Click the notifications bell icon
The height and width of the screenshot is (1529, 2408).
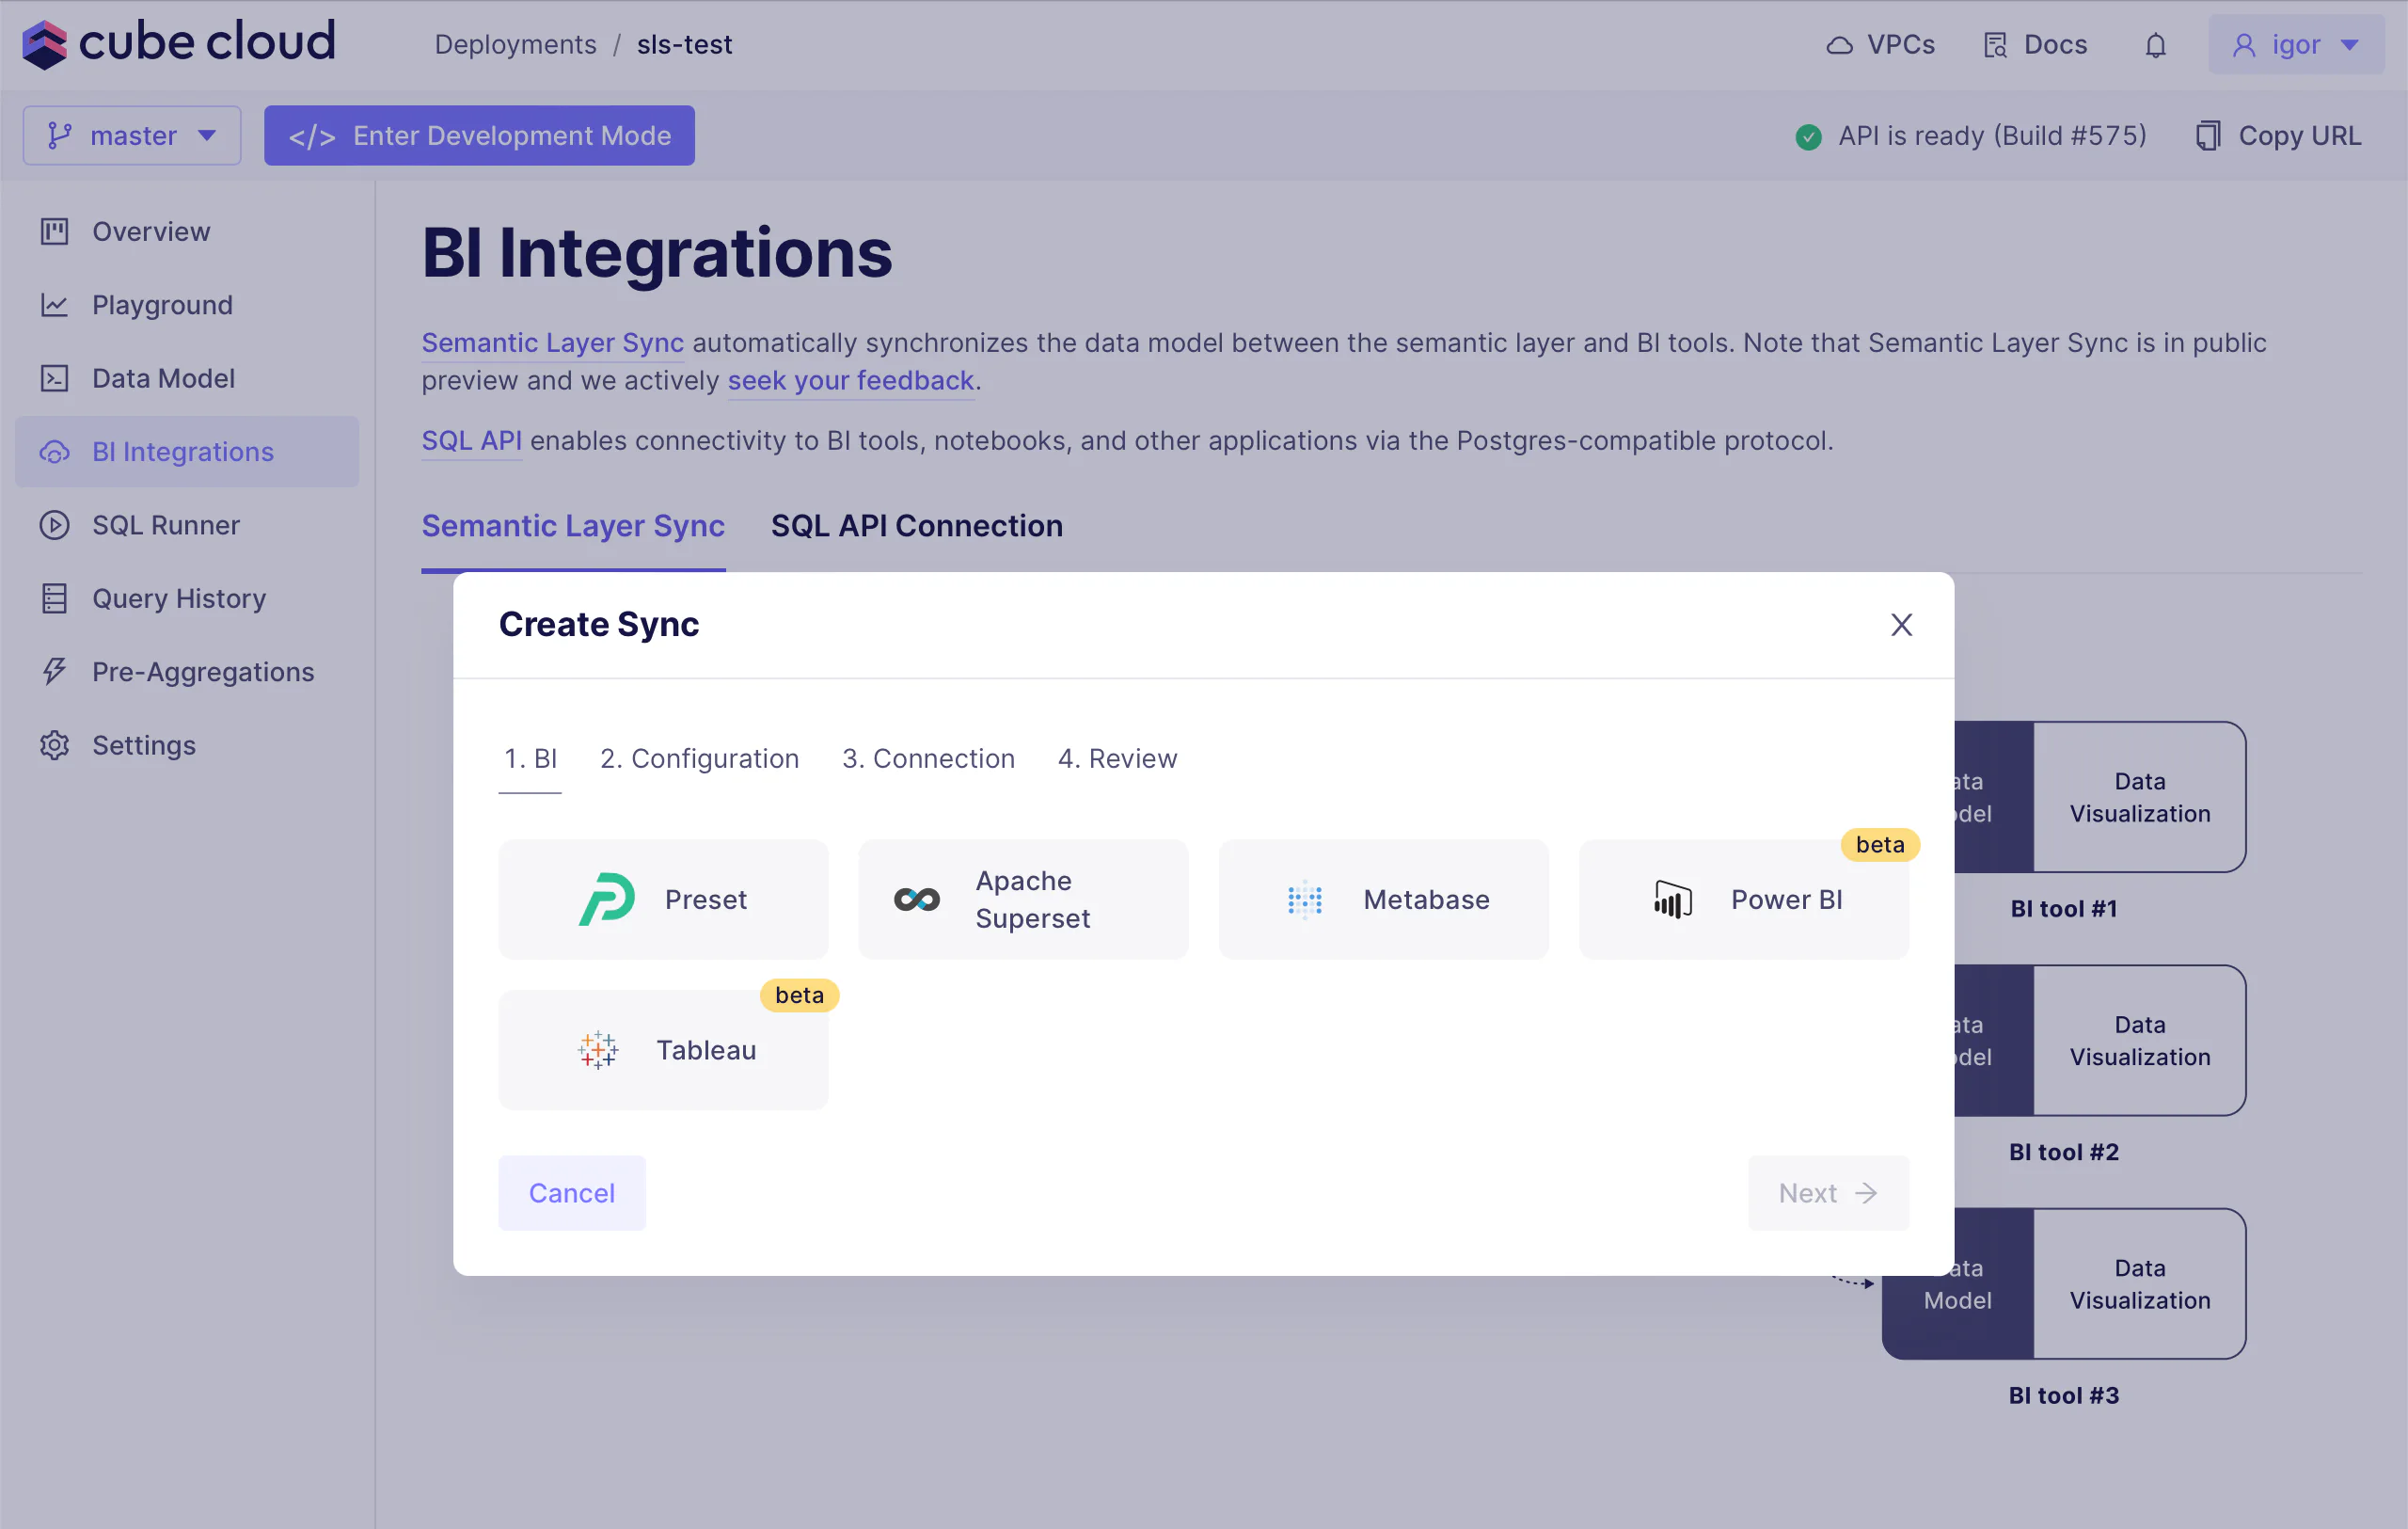tap(2155, 45)
